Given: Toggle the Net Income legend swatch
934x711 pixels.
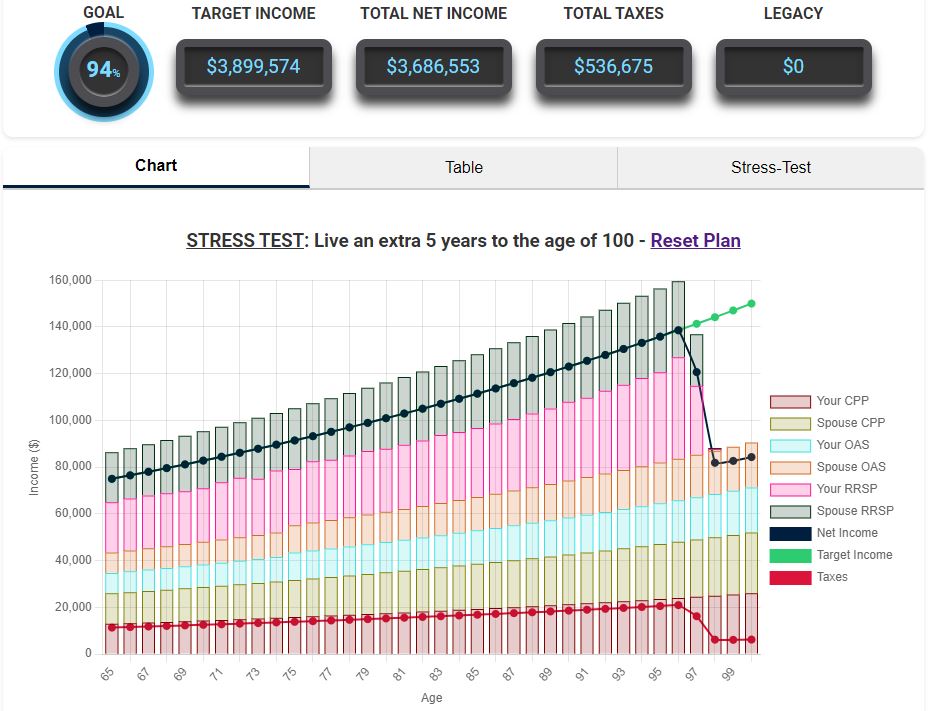Looking at the screenshot, I should pyautogui.click(x=789, y=533).
